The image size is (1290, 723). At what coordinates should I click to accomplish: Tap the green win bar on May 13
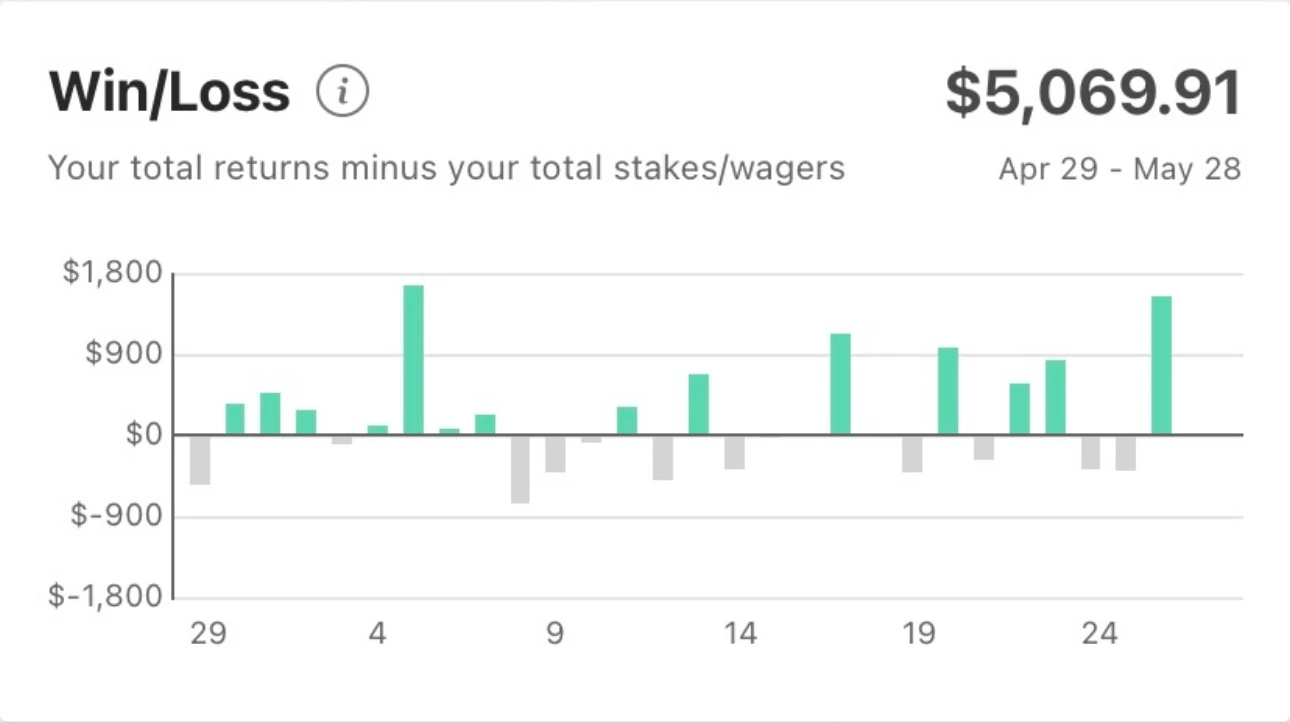point(698,404)
